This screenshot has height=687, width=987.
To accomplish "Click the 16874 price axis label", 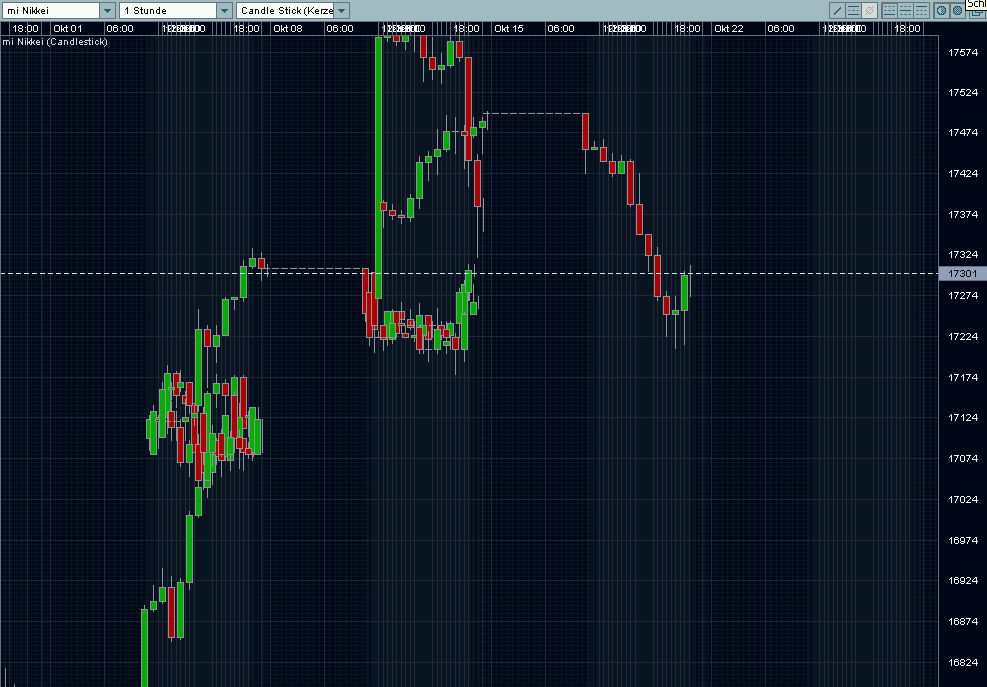I will click(x=963, y=622).
